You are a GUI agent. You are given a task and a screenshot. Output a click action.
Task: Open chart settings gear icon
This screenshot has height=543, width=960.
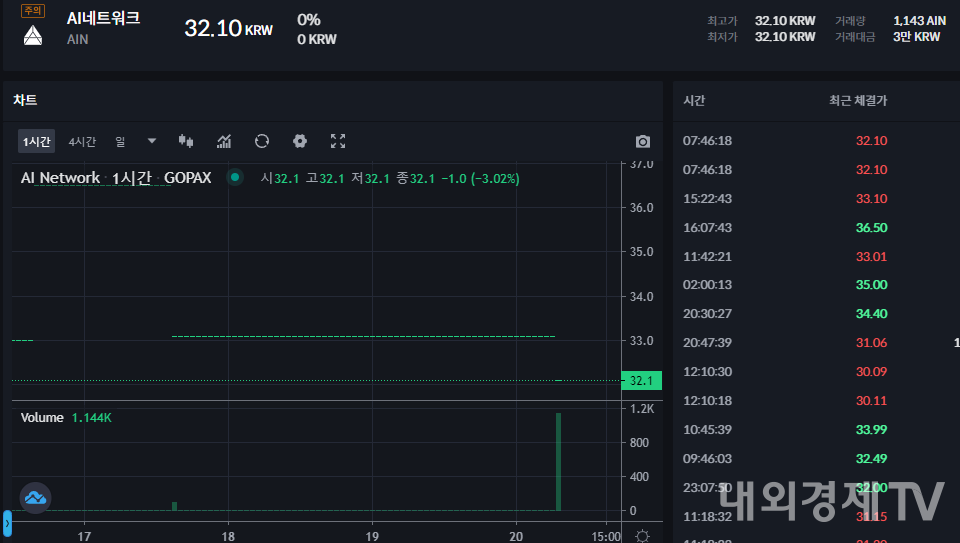[x=299, y=141]
